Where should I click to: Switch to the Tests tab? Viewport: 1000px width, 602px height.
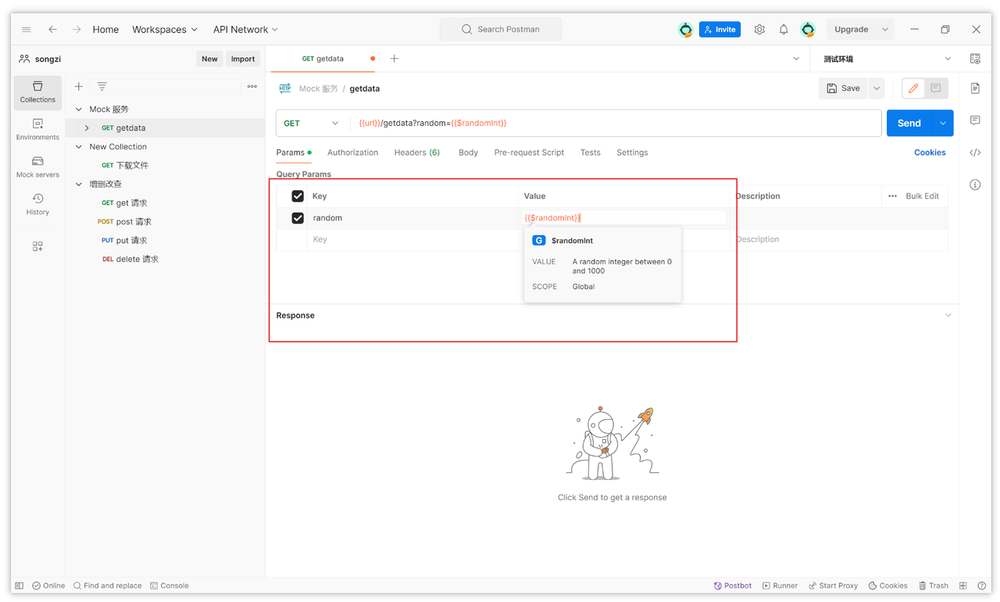pyautogui.click(x=590, y=152)
